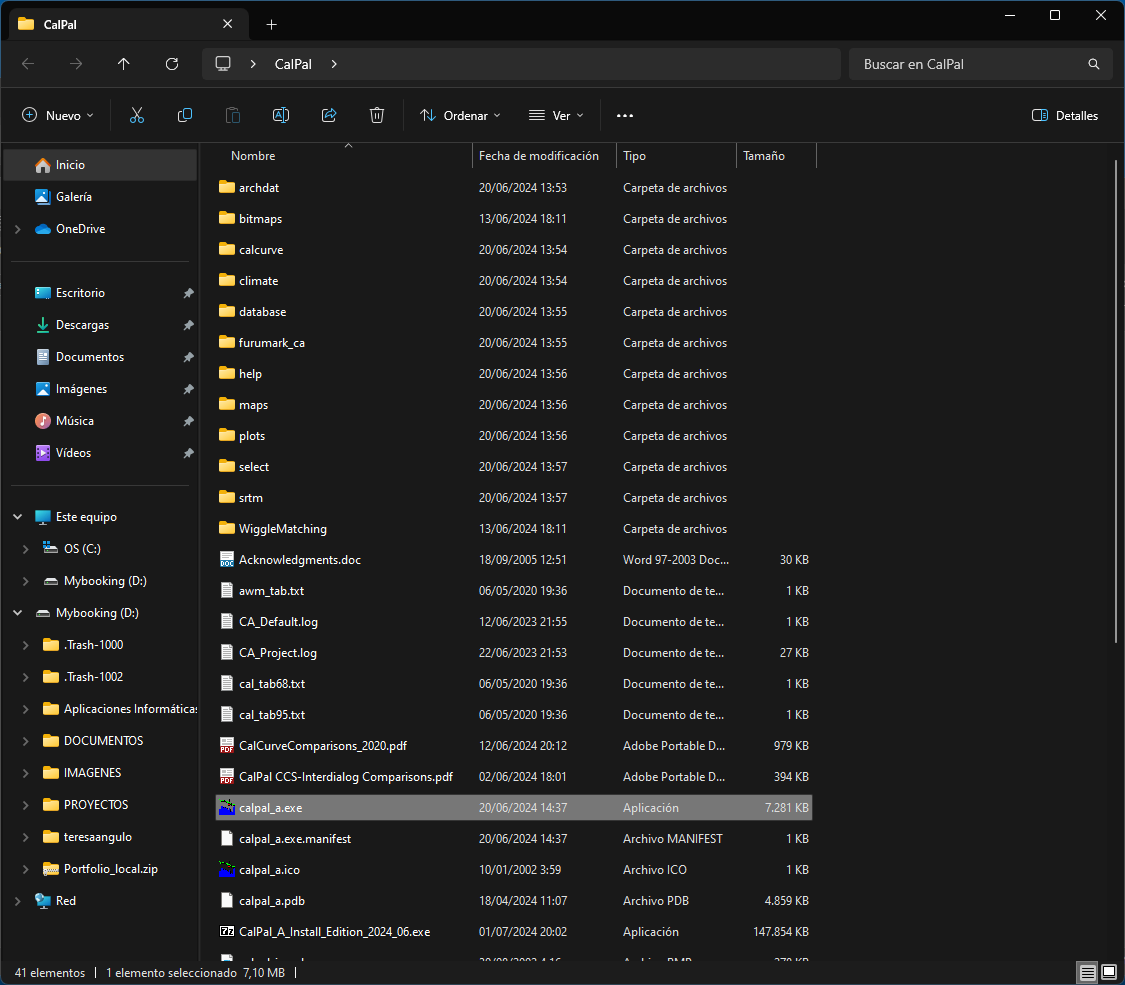
Task: Click the Buscar en CalPal search field
Action: pyautogui.click(x=970, y=64)
